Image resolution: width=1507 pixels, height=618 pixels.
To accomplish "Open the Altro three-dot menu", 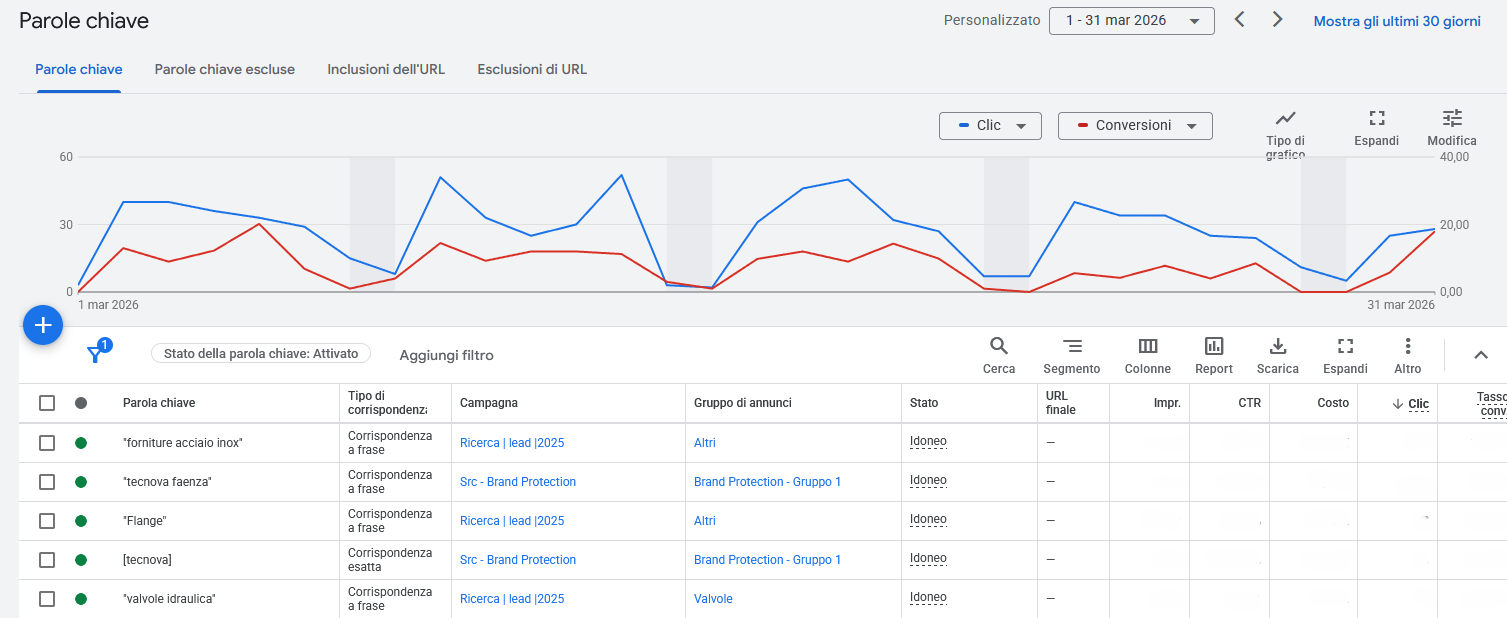I will (x=1408, y=346).
